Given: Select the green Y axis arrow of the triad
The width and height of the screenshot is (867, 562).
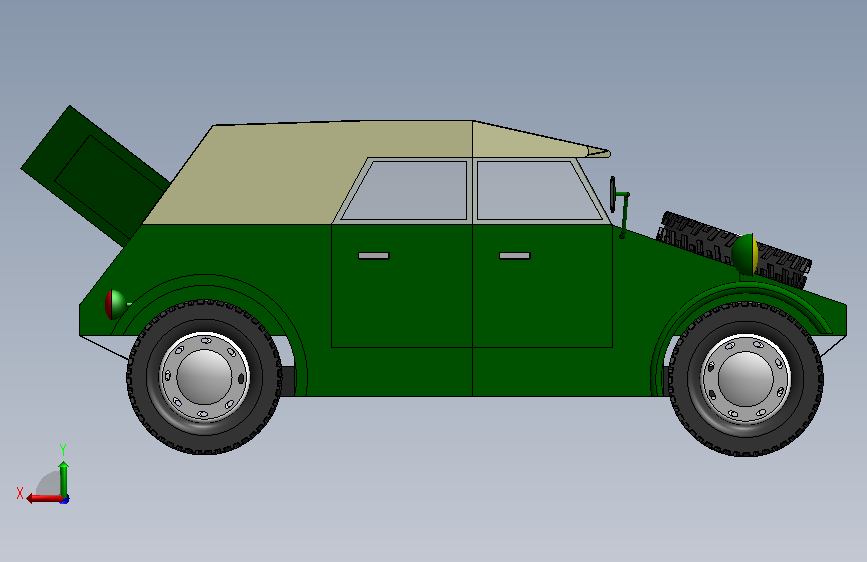Looking at the screenshot, I should [64, 478].
